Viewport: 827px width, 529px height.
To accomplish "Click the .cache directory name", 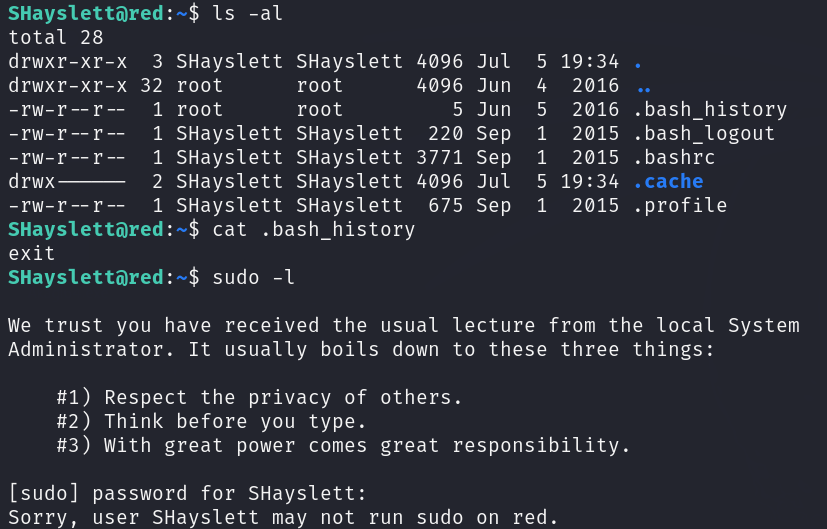I will click(x=668, y=181).
